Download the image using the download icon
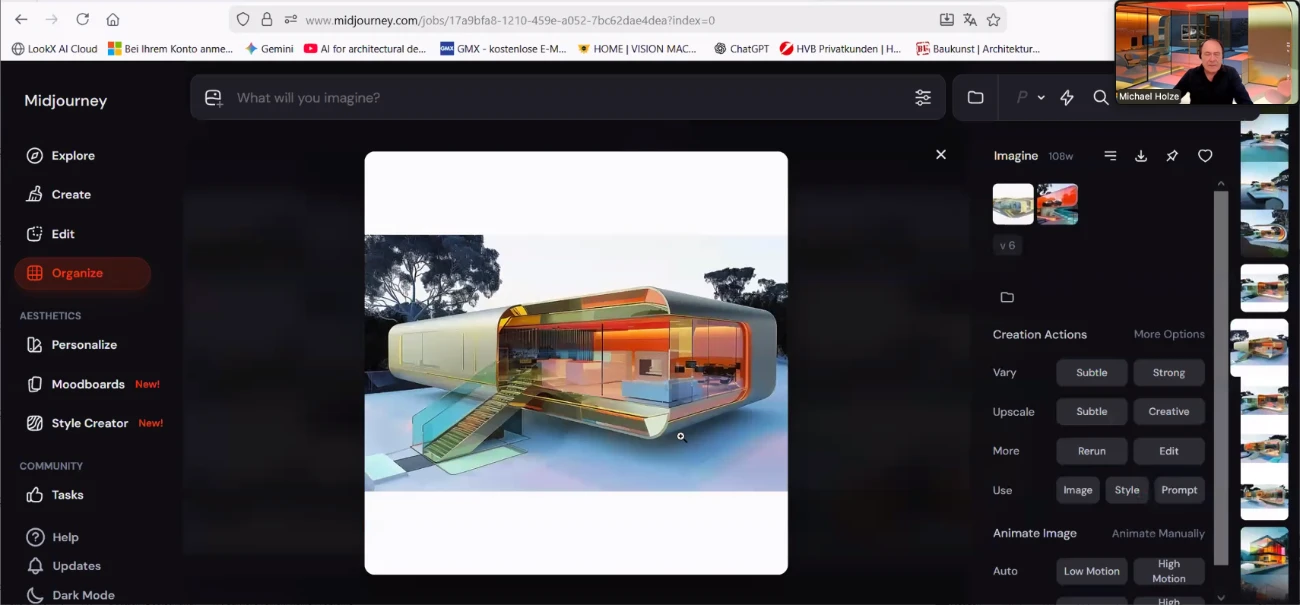Screen dimensions: 1300x605 pyautogui.click(x=1141, y=156)
